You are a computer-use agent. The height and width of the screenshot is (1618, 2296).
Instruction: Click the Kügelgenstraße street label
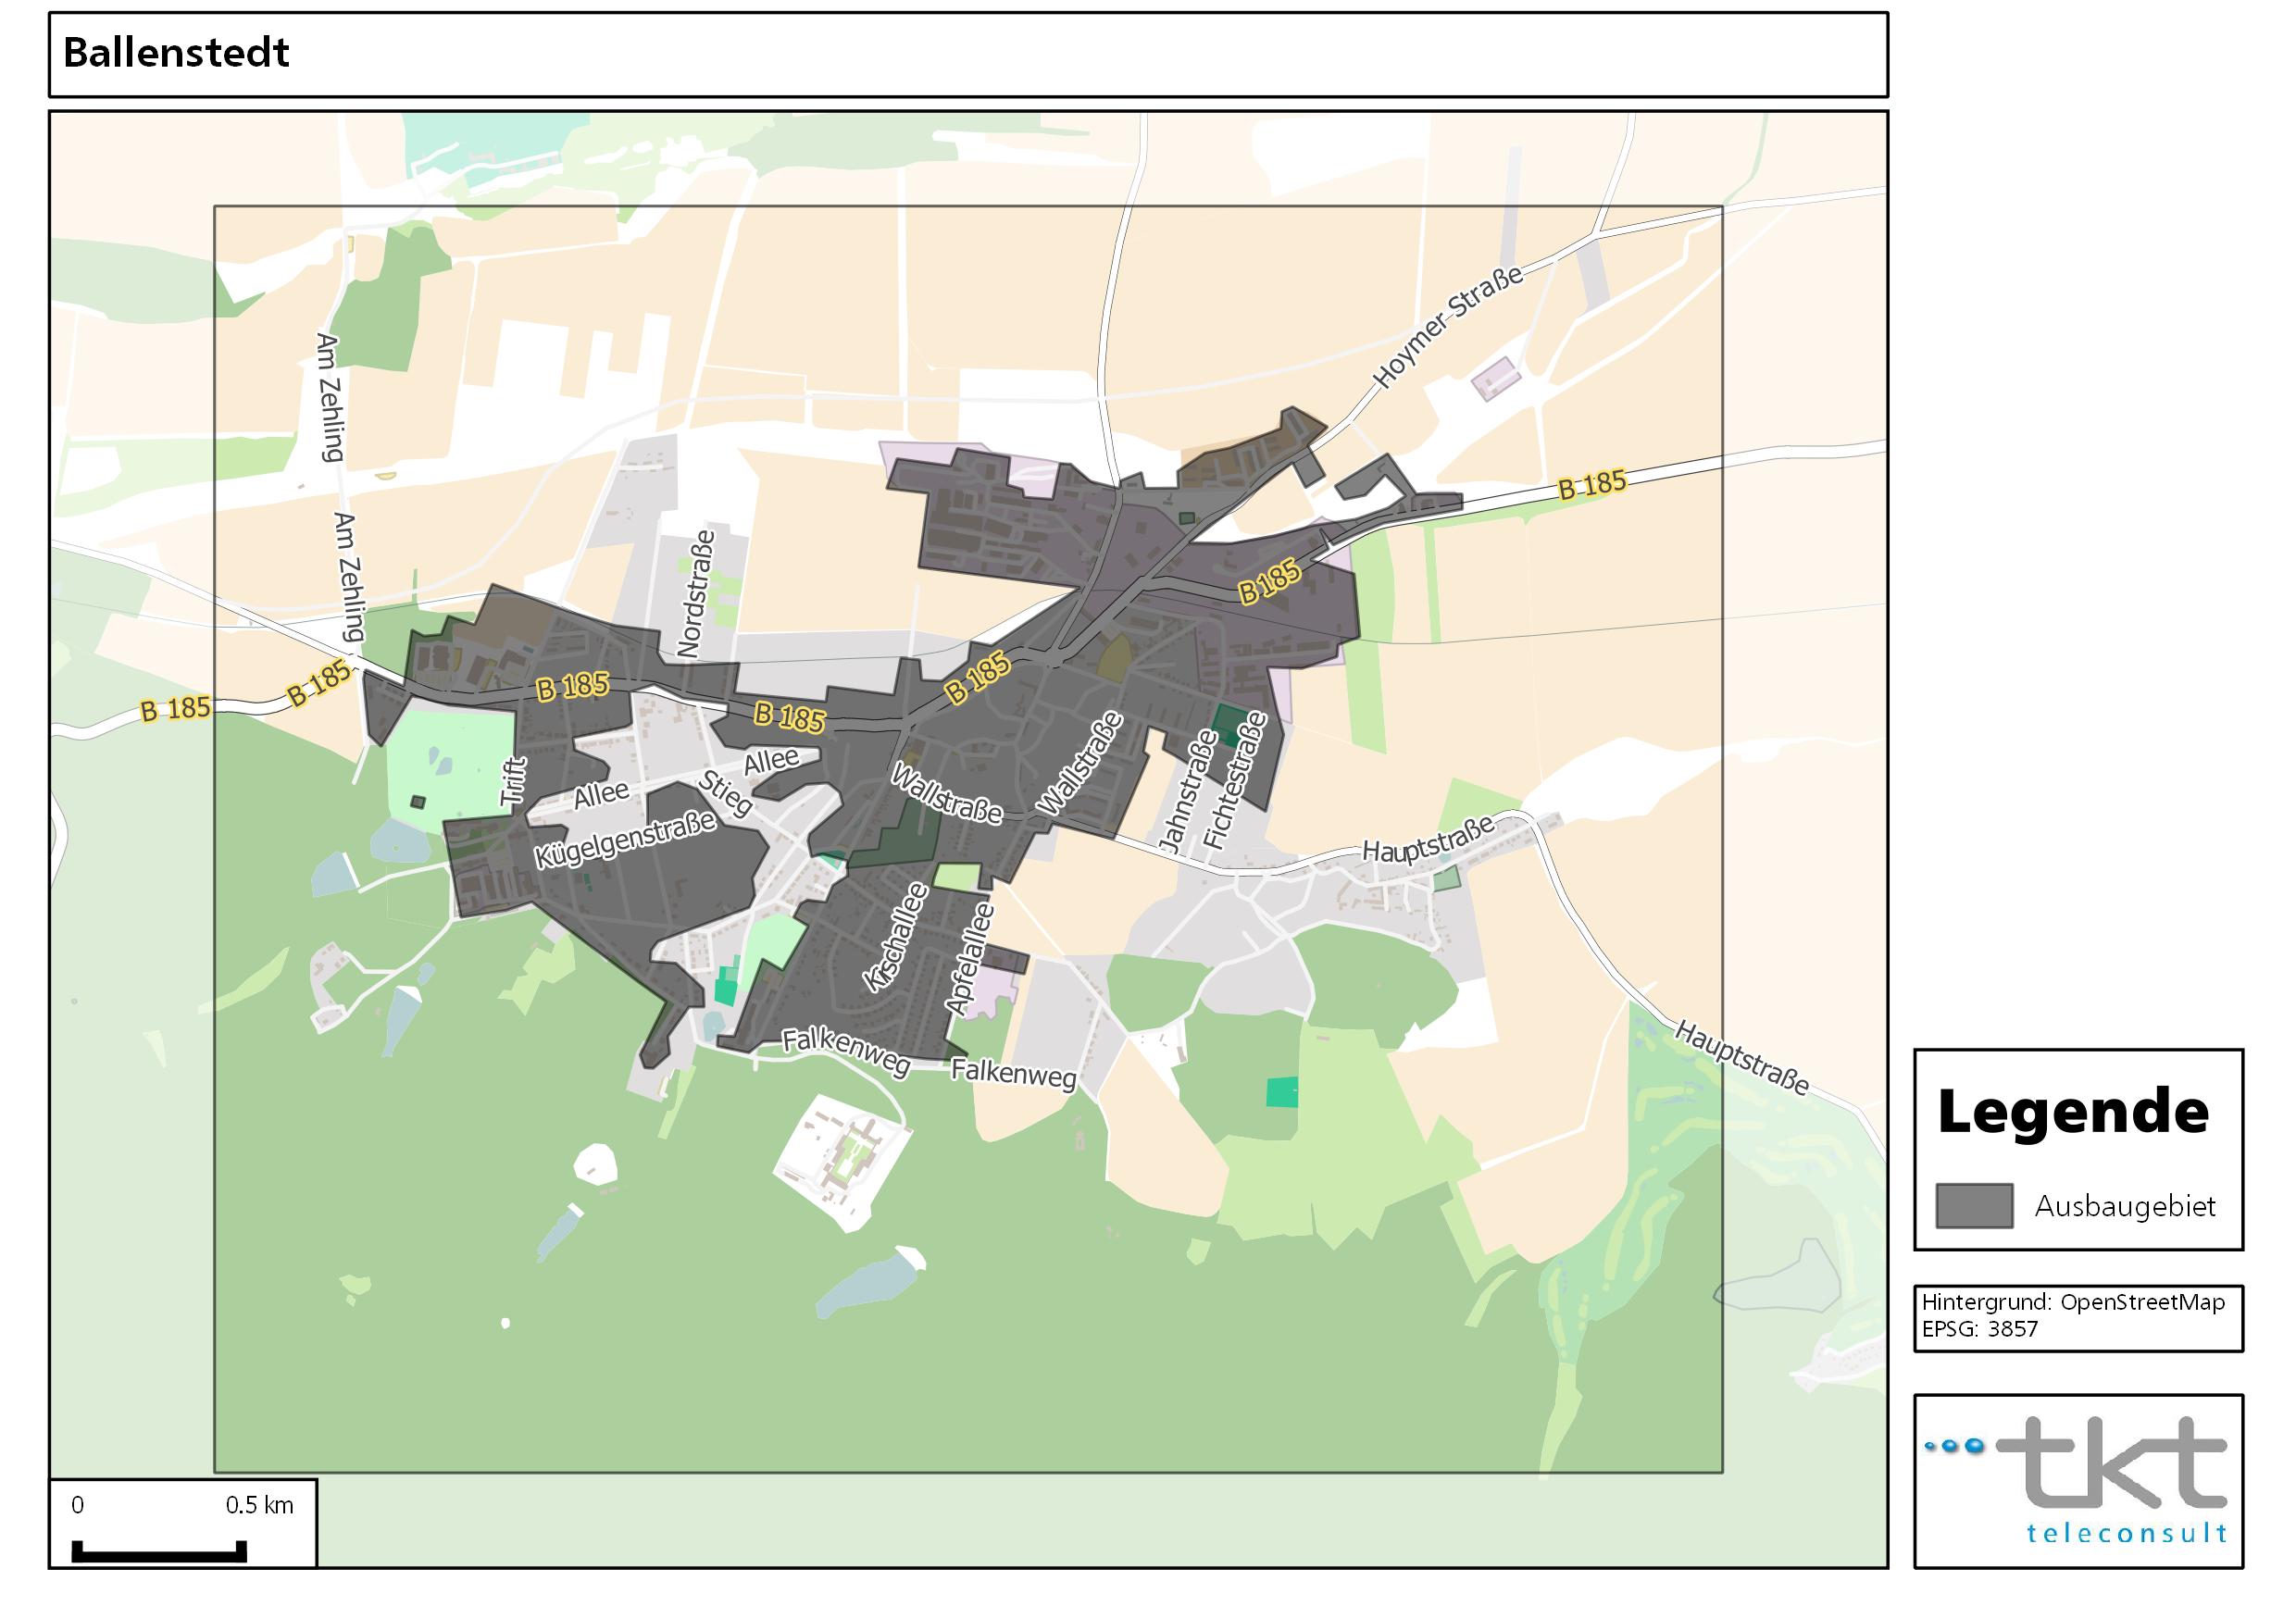pyautogui.click(x=626, y=838)
